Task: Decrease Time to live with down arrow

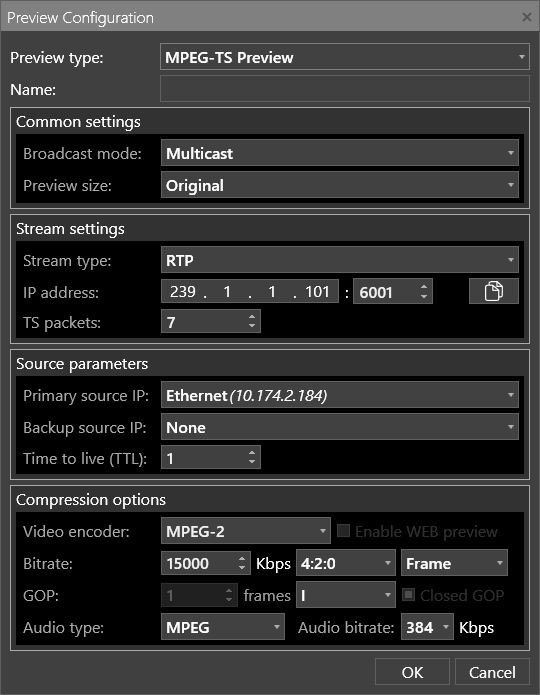Action: 252,462
